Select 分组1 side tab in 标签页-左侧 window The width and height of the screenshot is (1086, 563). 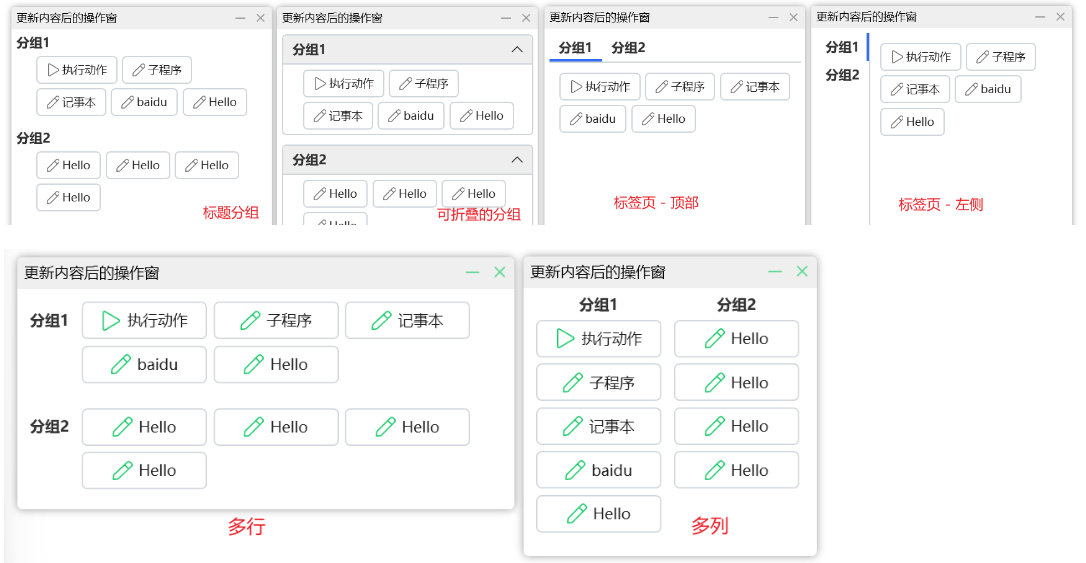pyautogui.click(x=842, y=47)
